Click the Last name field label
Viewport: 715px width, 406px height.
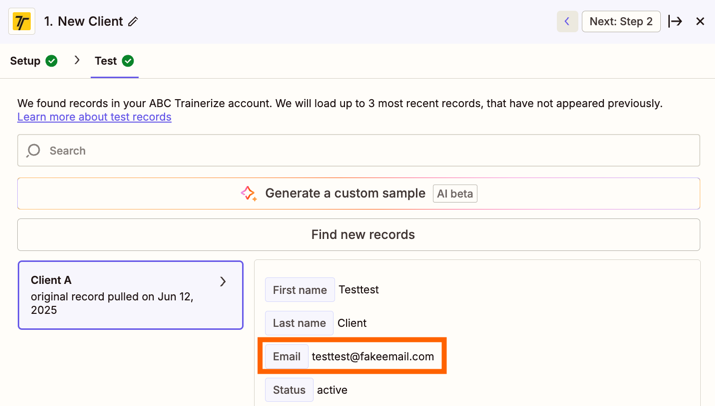[x=299, y=323]
